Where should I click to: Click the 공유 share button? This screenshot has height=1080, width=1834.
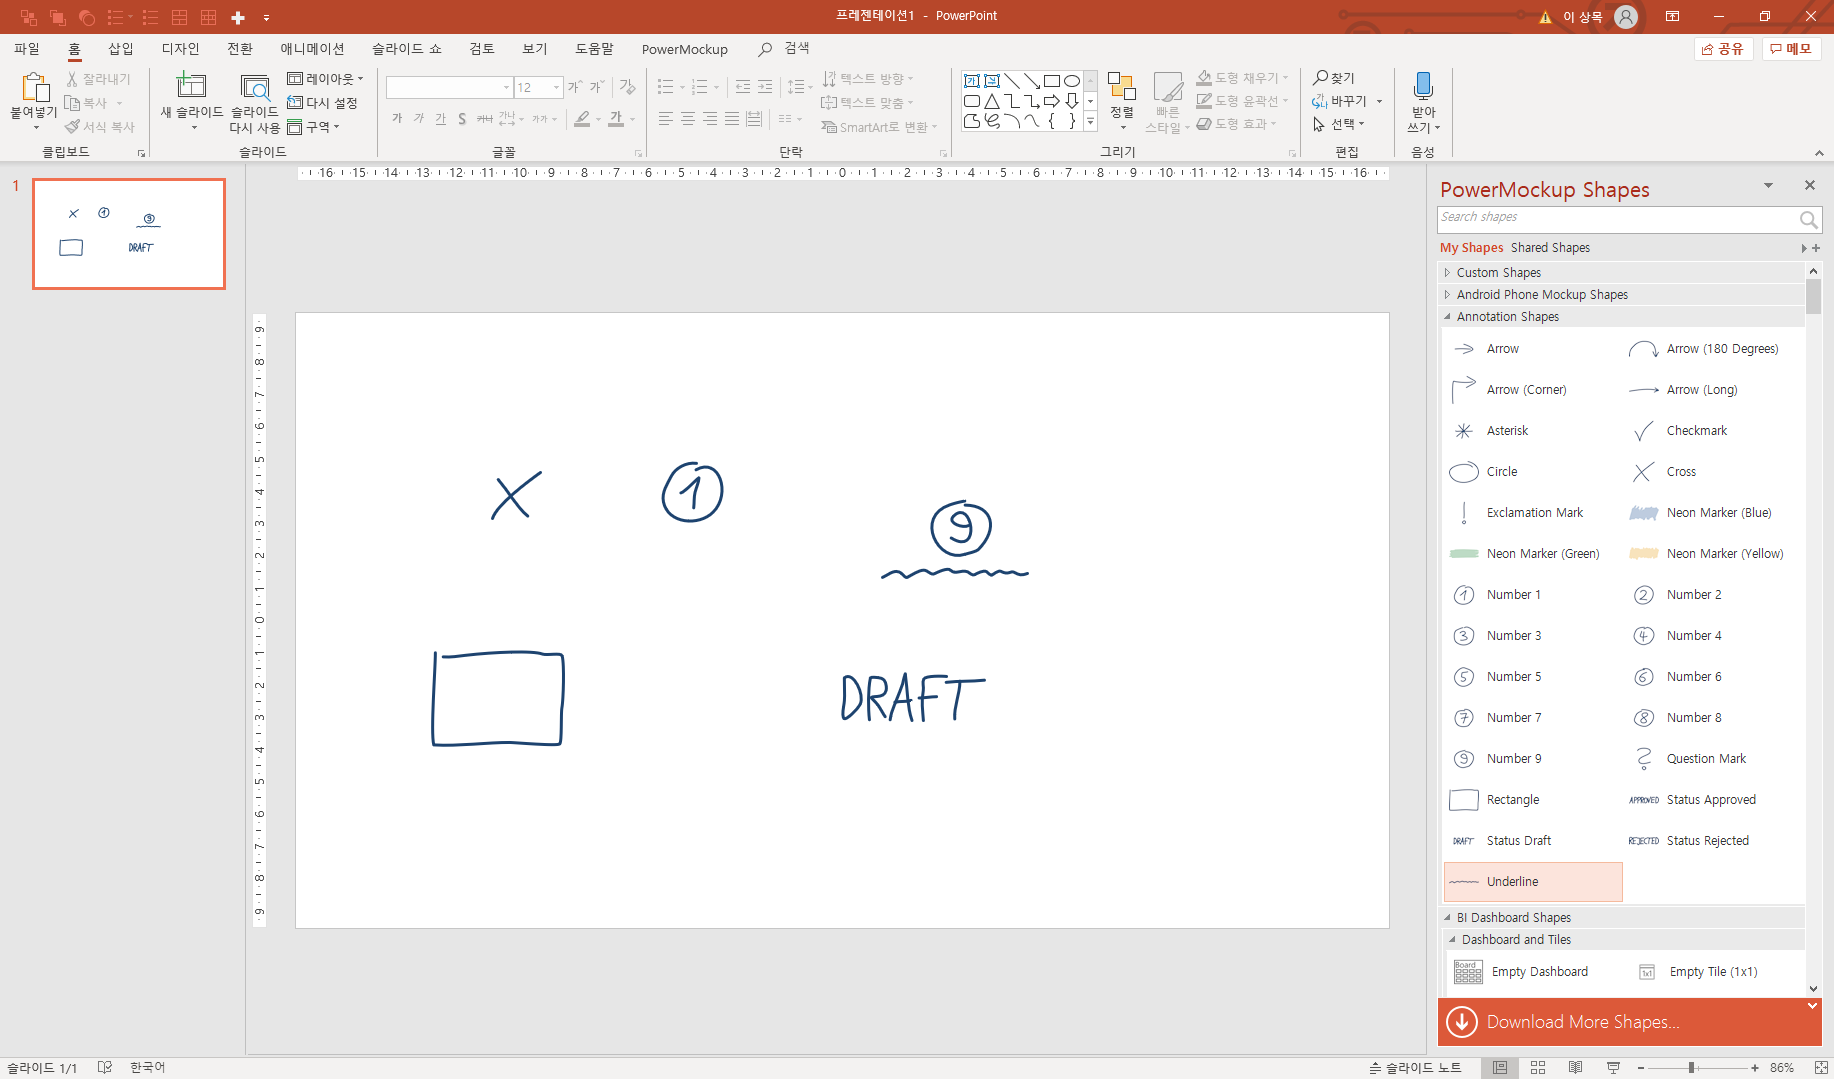click(1723, 49)
